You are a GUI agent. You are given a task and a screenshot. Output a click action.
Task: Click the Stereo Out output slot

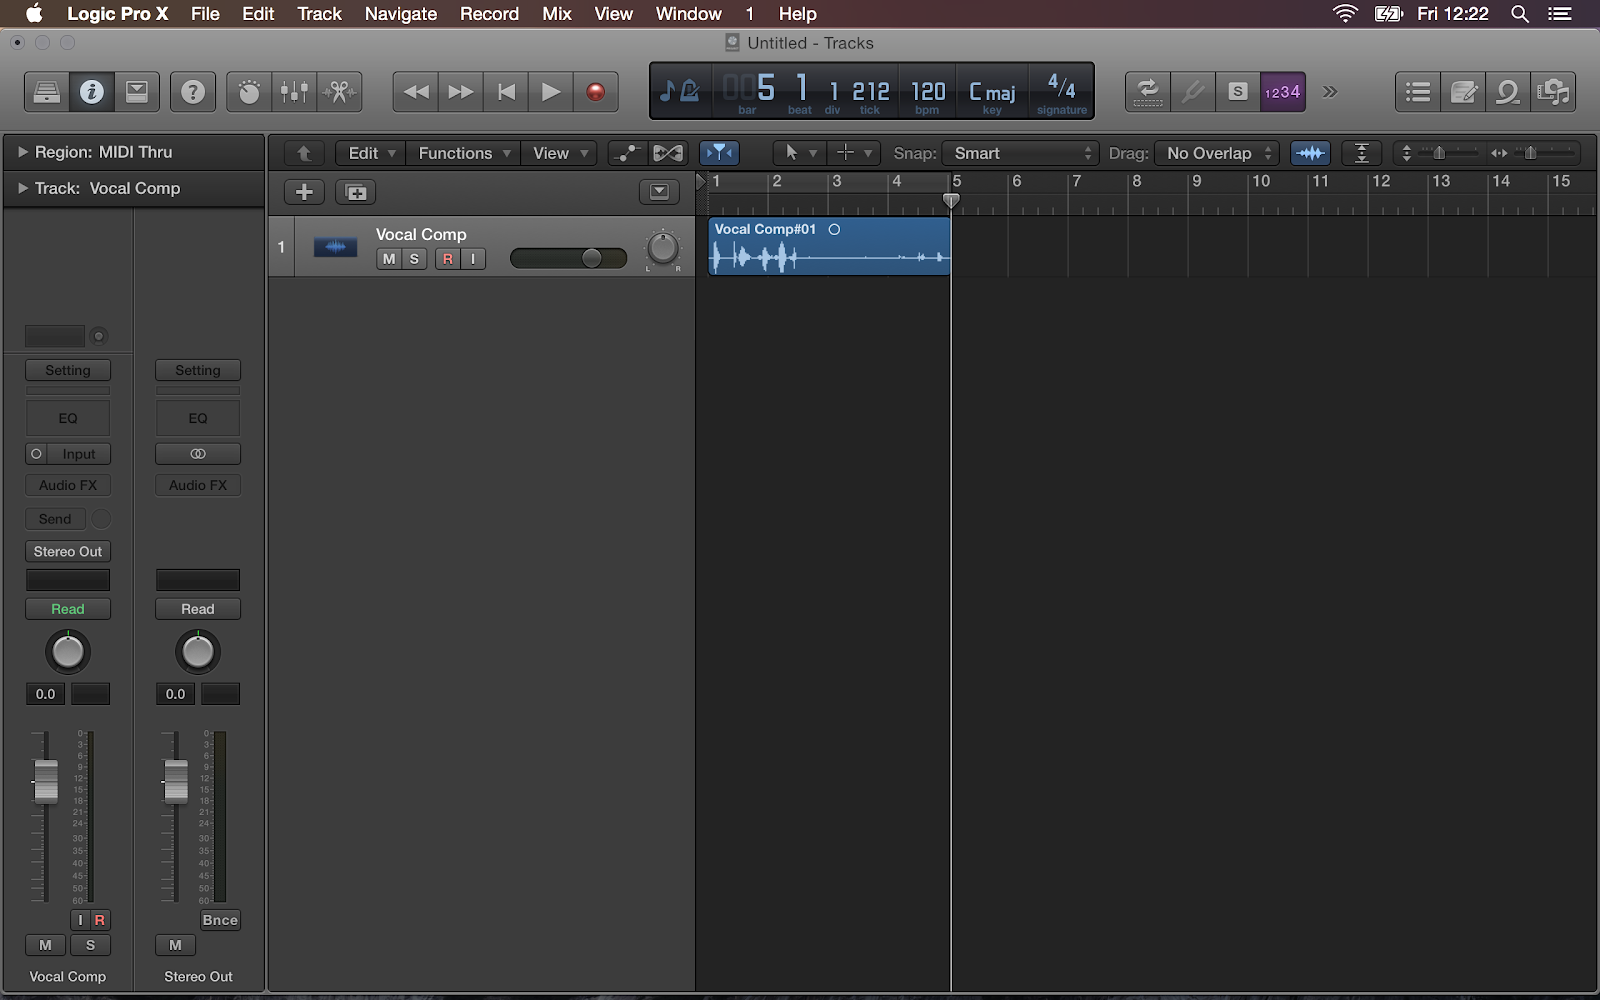pyautogui.click(x=68, y=551)
